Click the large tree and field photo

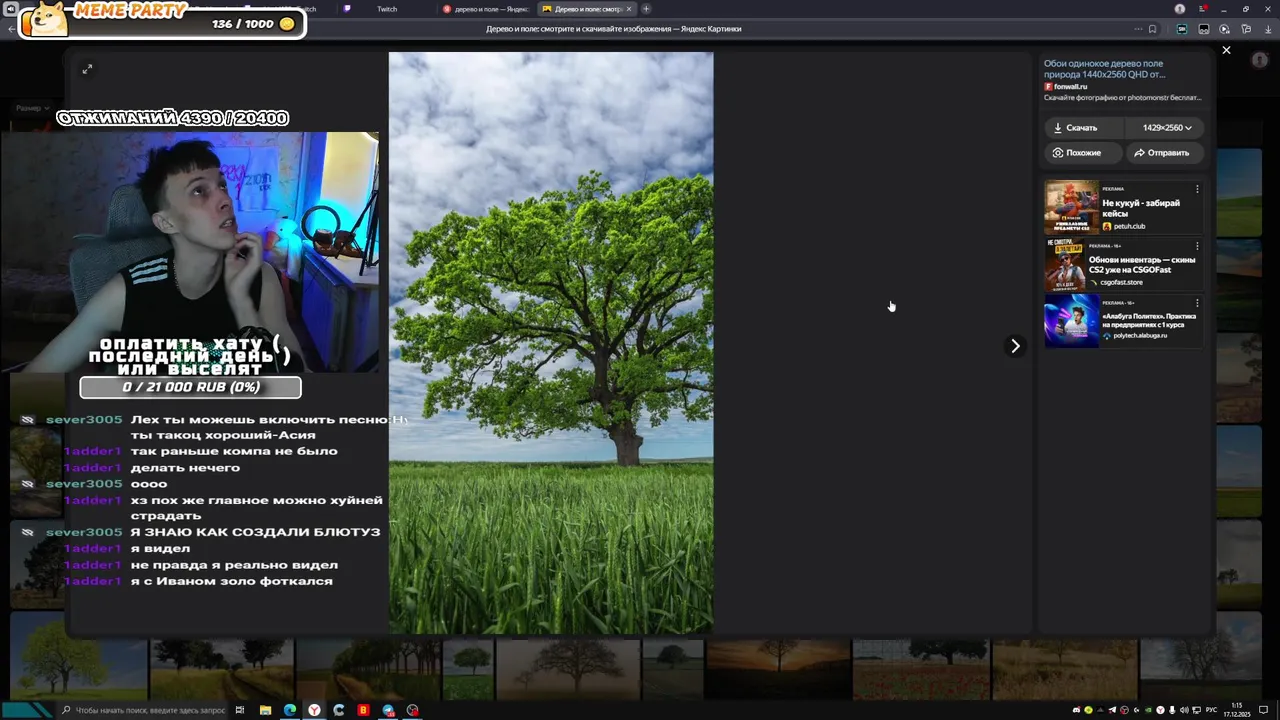(551, 343)
